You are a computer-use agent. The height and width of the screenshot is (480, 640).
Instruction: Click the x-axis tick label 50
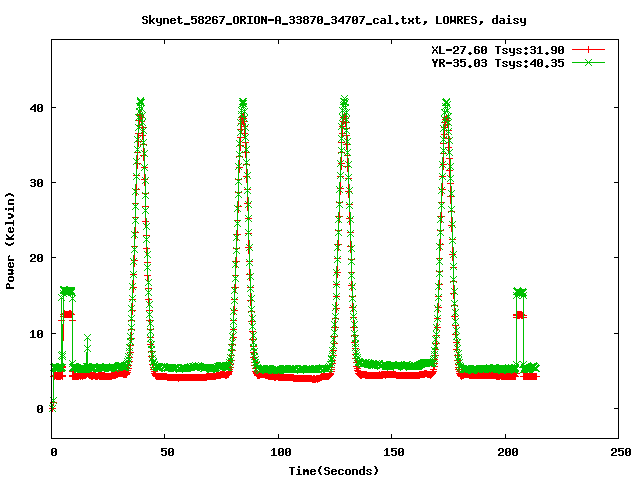(x=167, y=452)
